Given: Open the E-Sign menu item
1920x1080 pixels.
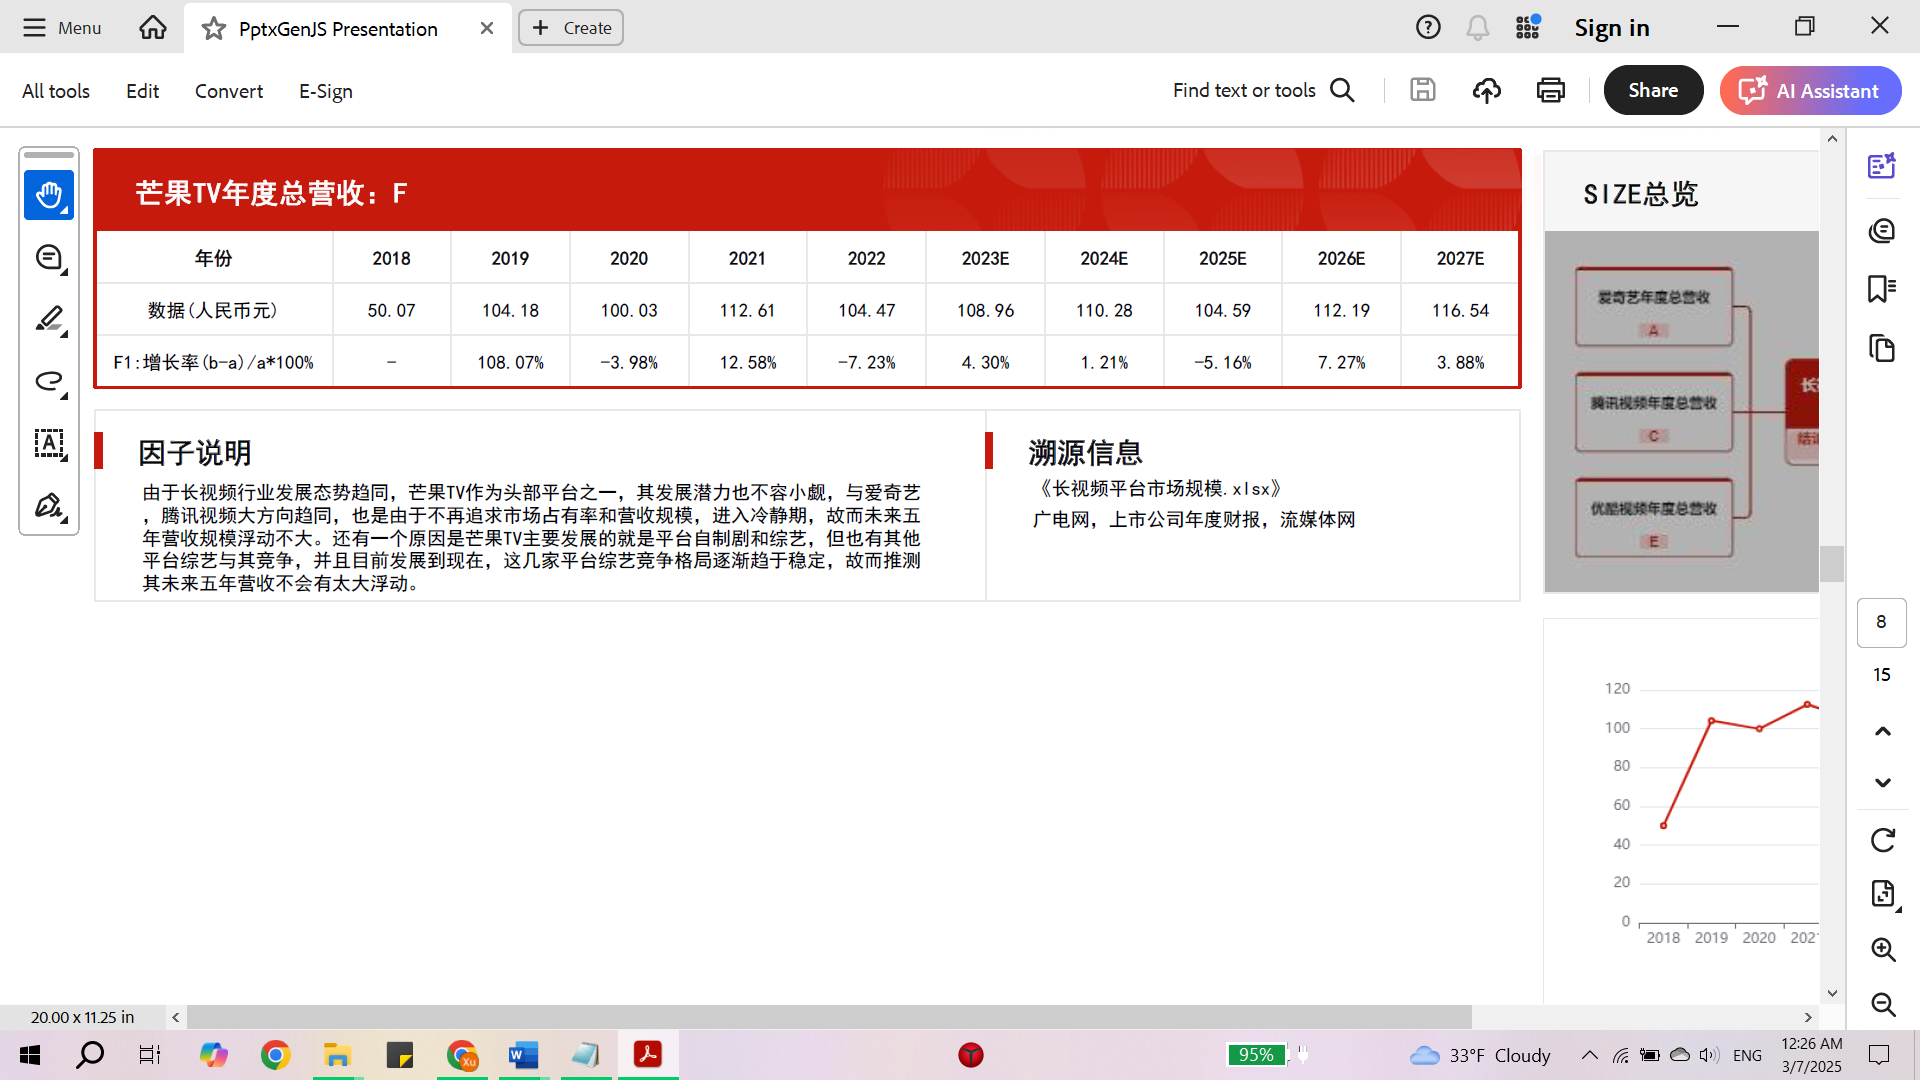Looking at the screenshot, I should pos(326,91).
